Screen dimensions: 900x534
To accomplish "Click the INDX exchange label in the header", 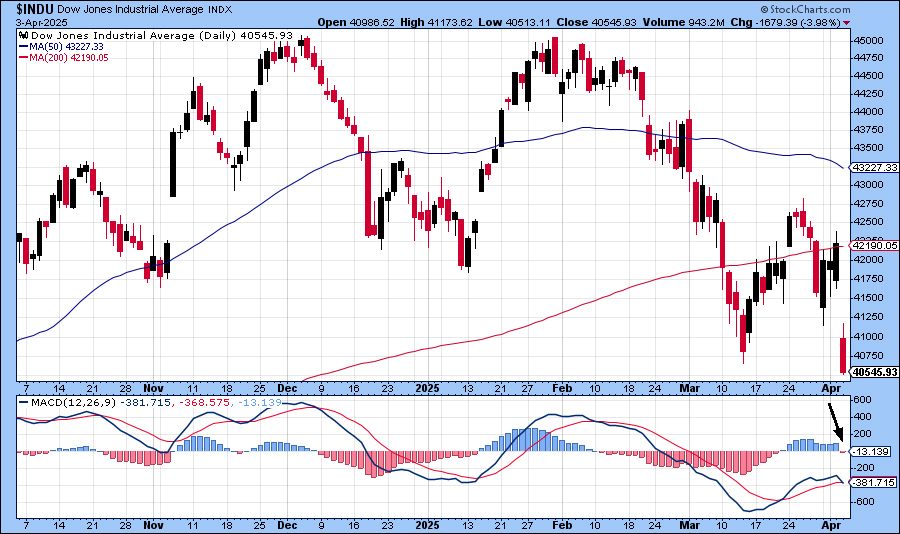I will click(220, 10).
